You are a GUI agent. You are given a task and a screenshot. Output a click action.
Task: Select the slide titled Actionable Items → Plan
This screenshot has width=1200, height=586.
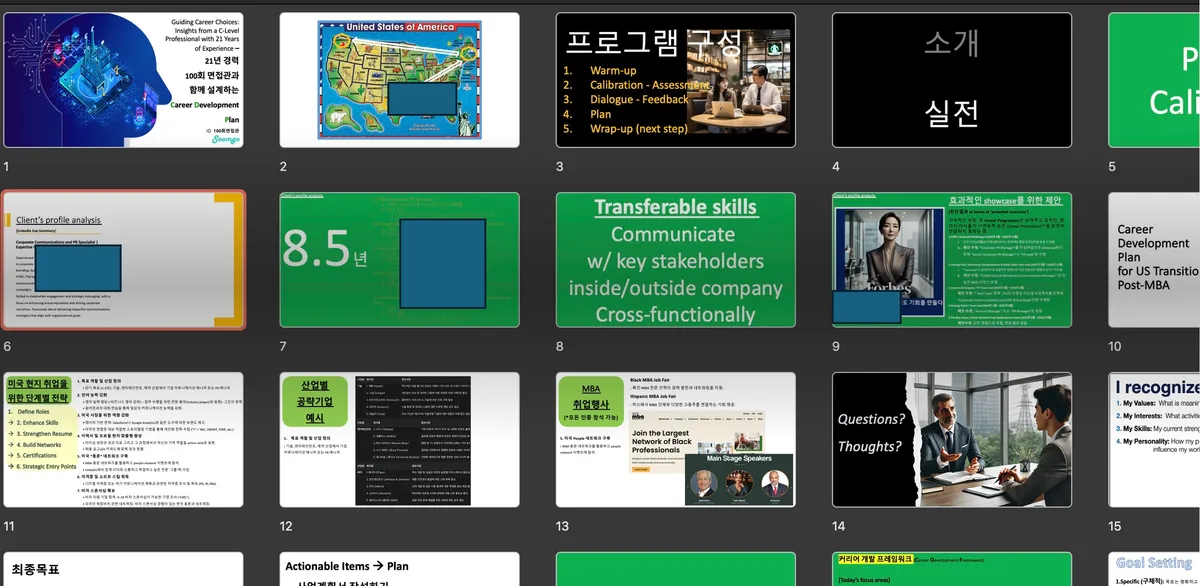(x=400, y=569)
